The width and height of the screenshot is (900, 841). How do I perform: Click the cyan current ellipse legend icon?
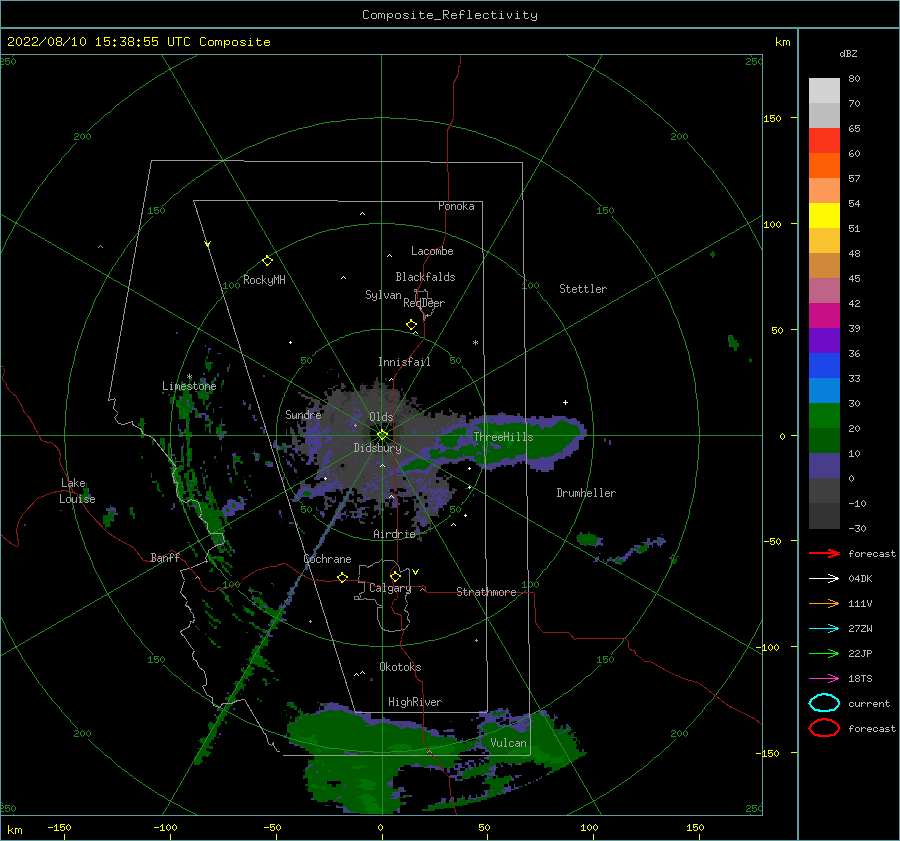pos(824,703)
